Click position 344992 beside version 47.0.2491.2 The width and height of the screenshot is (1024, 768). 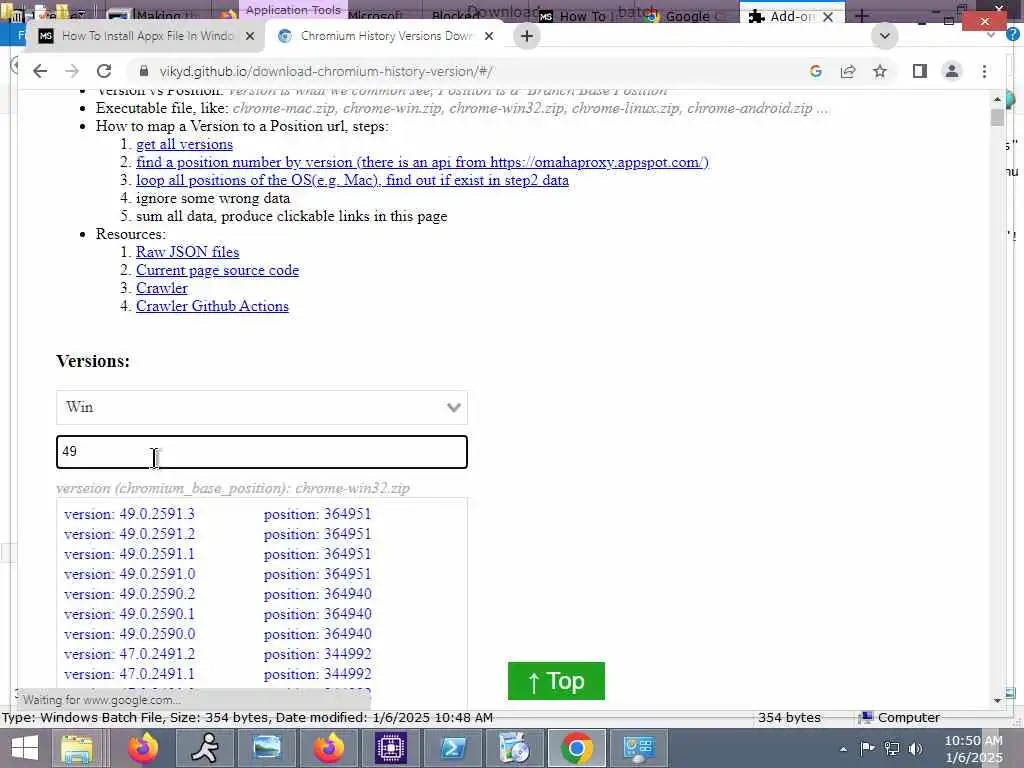click(x=317, y=654)
